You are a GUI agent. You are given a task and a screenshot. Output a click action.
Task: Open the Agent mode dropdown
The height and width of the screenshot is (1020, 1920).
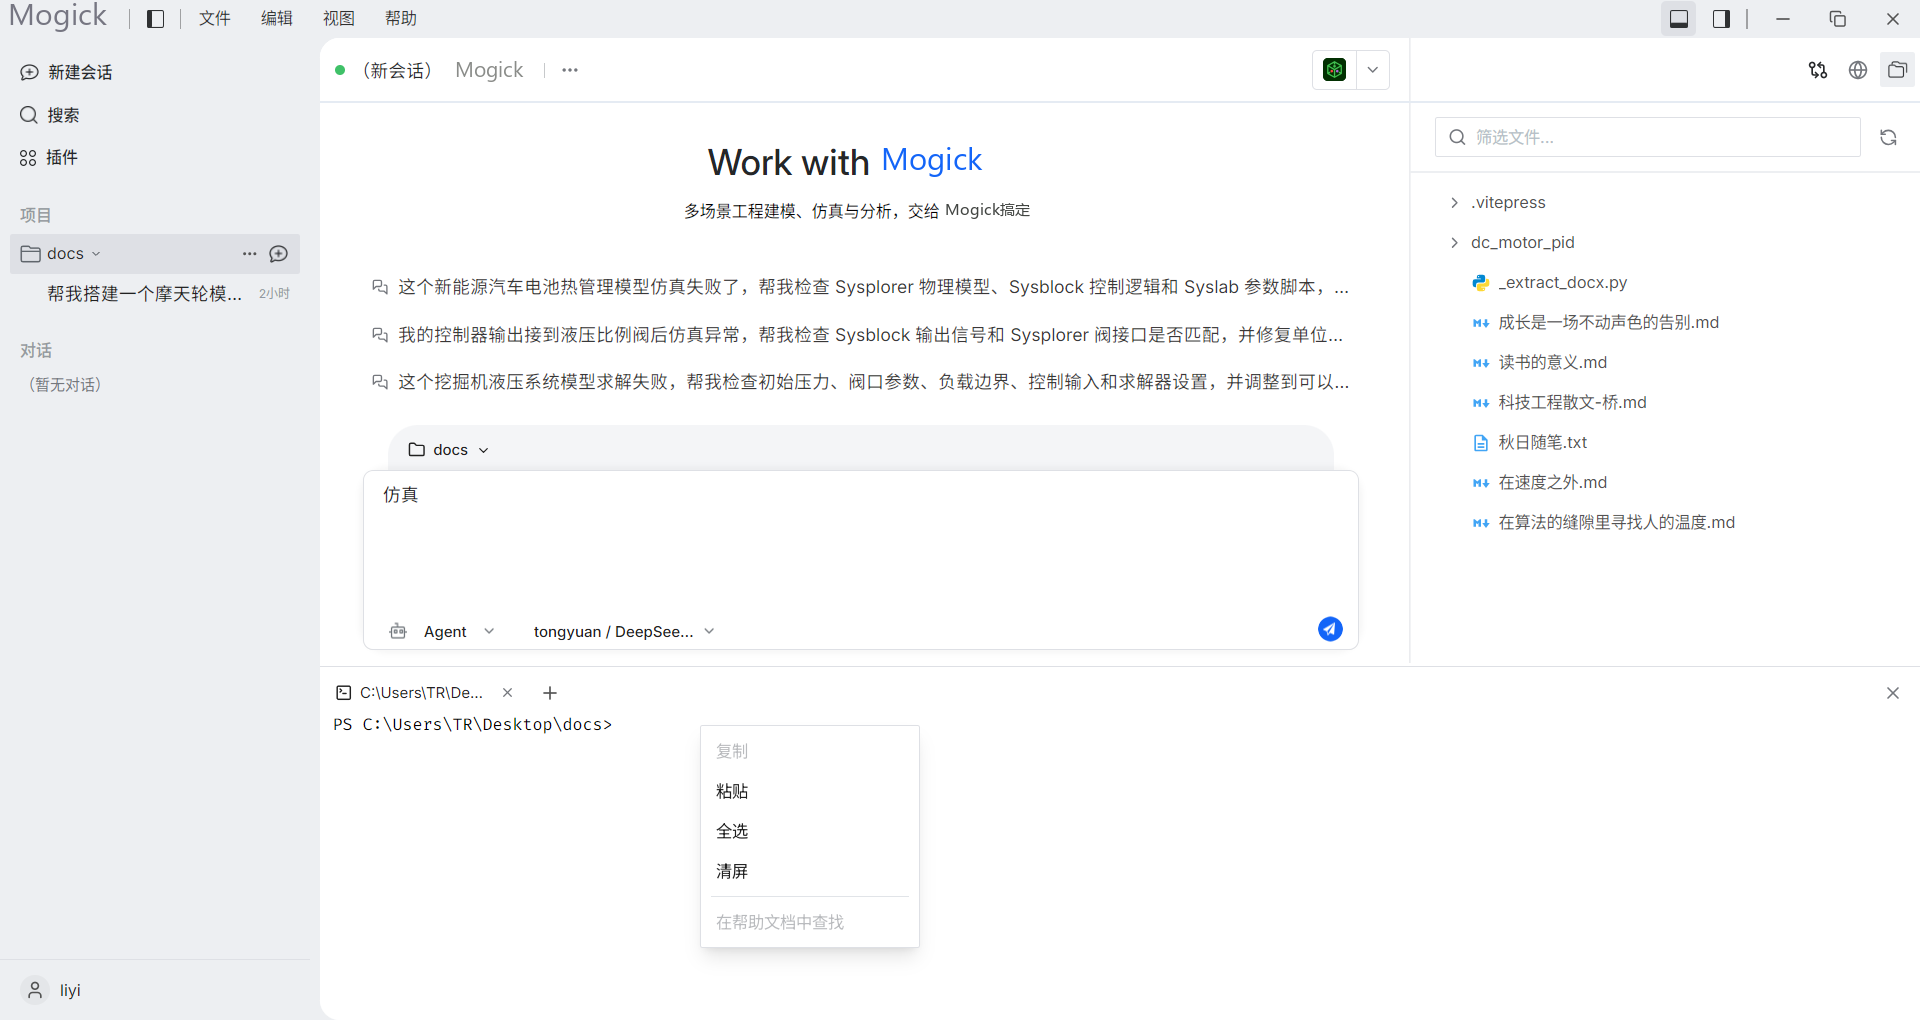point(442,632)
